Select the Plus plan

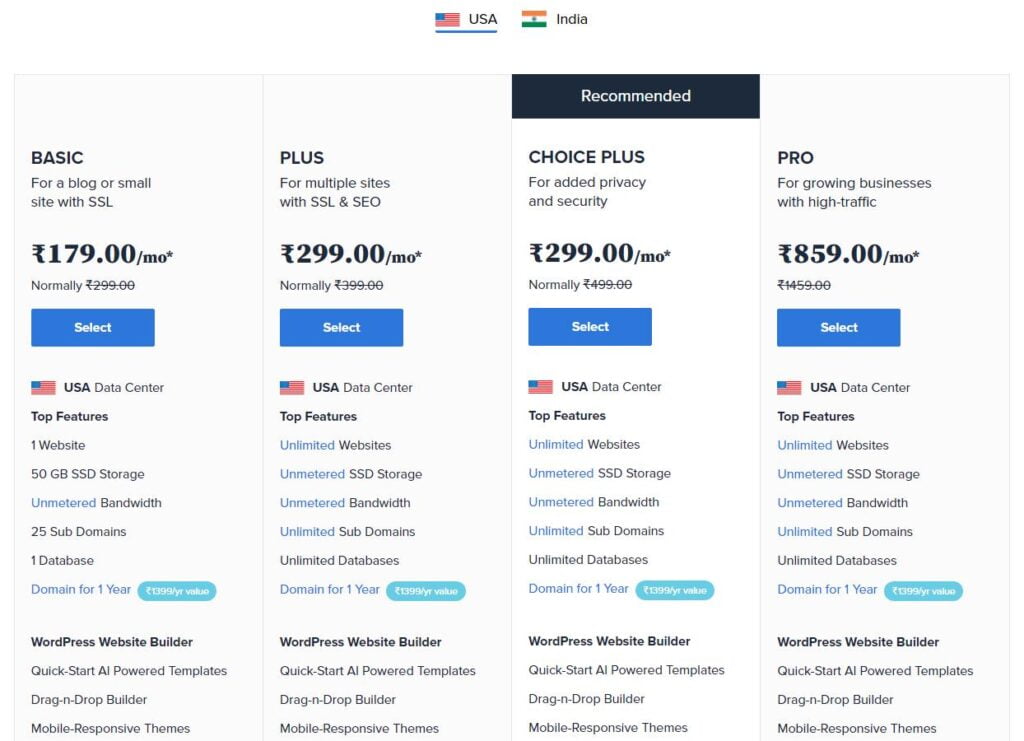(x=342, y=328)
